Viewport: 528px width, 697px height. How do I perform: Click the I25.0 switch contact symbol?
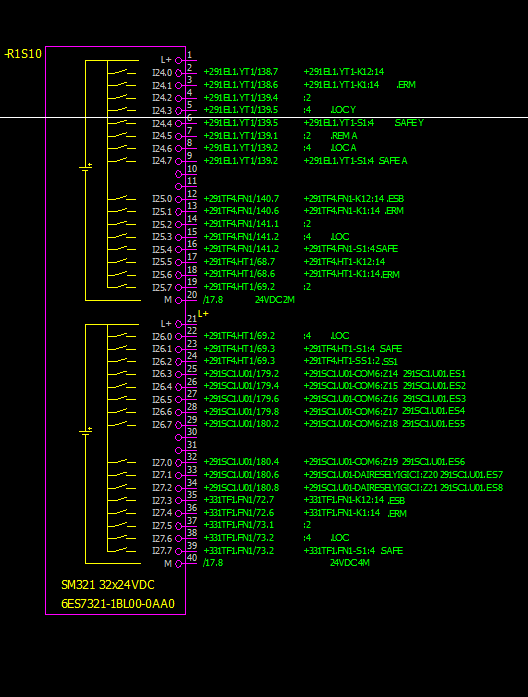(122, 199)
